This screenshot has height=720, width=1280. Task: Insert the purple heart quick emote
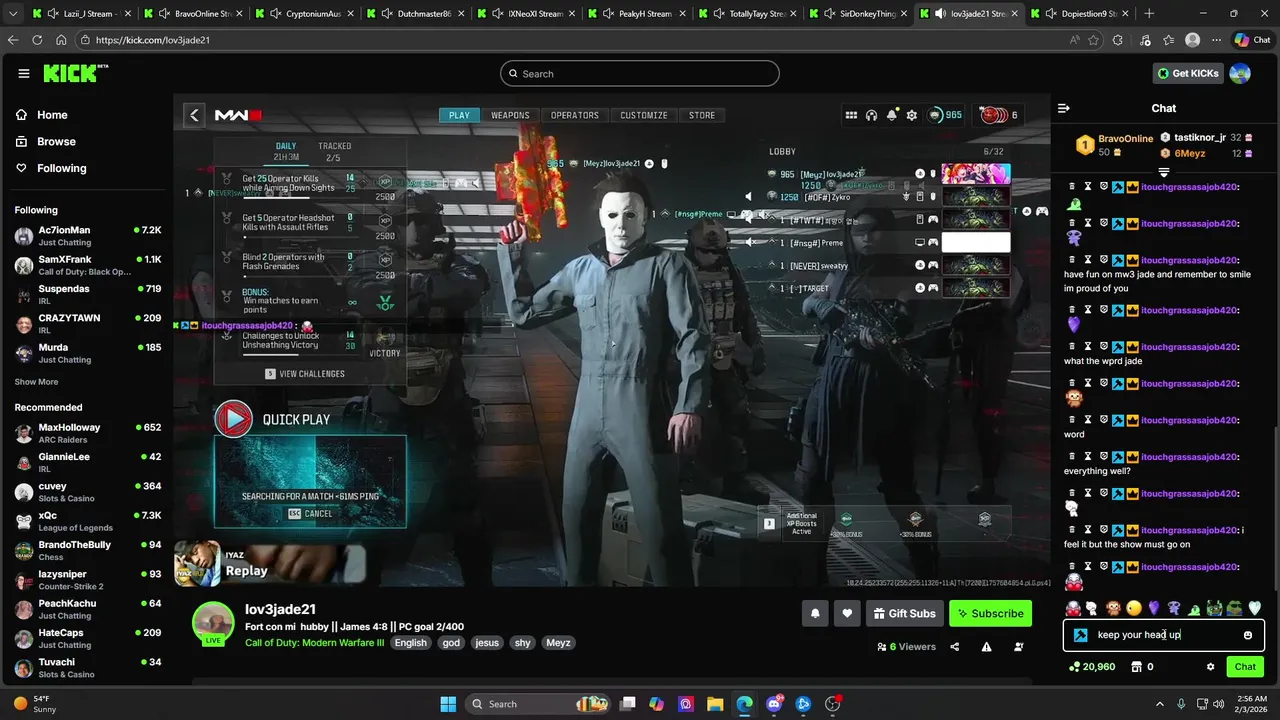pyautogui.click(x=1153, y=608)
